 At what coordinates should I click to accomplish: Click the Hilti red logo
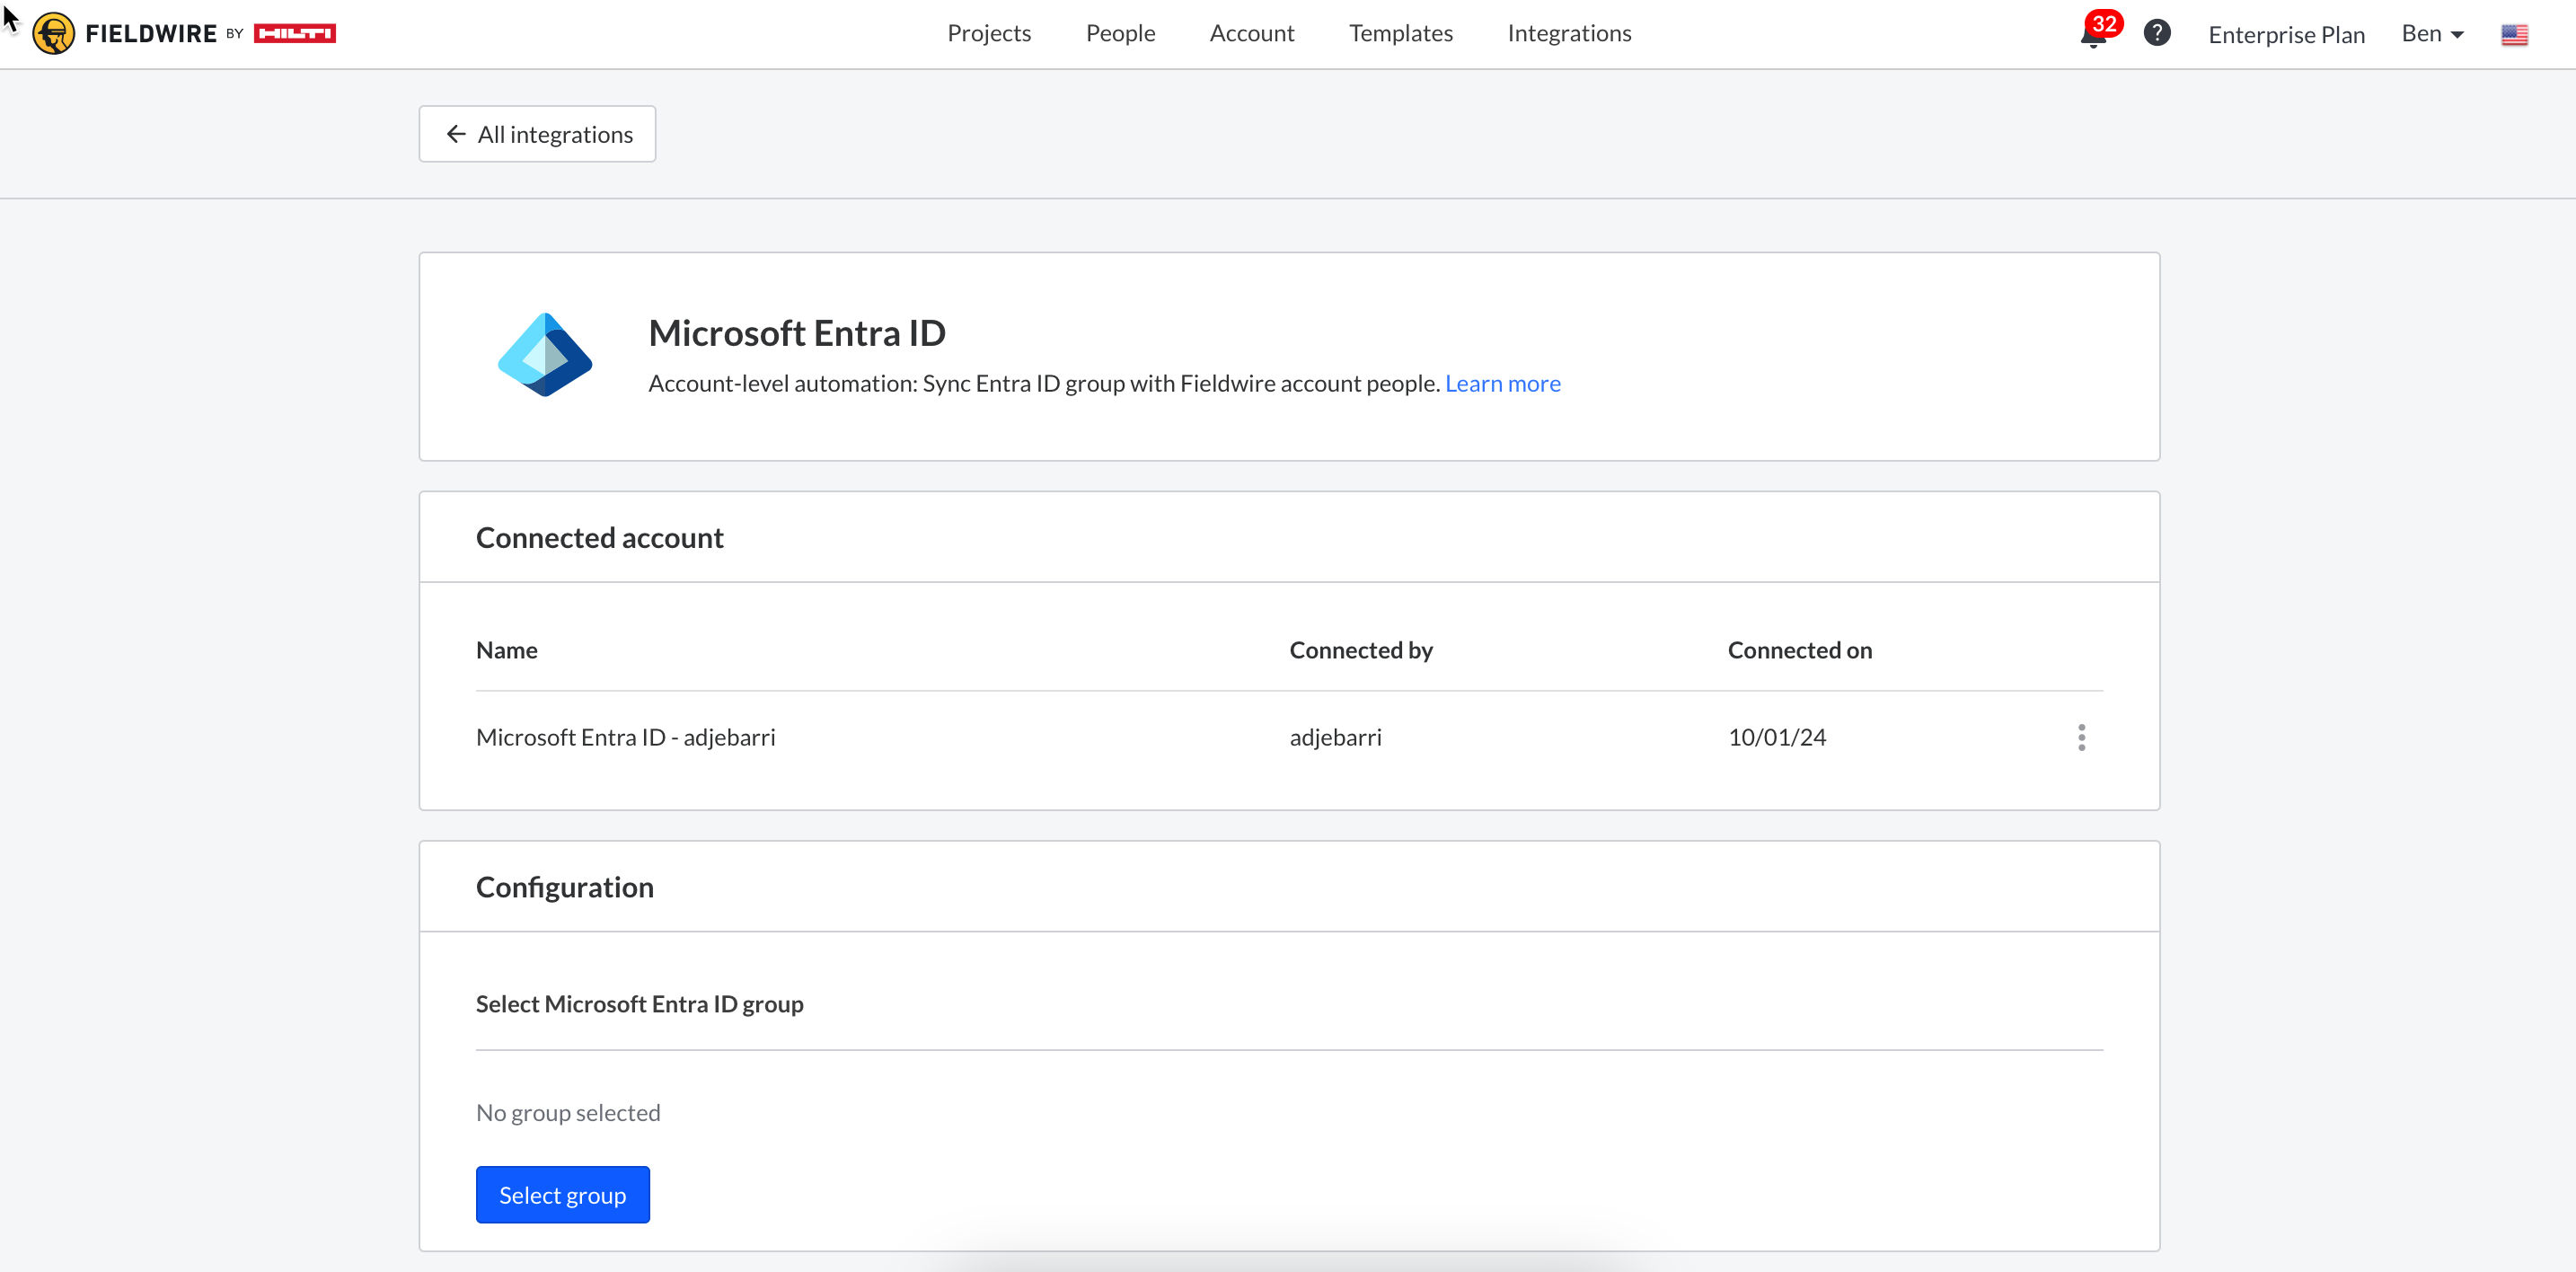tap(294, 34)
